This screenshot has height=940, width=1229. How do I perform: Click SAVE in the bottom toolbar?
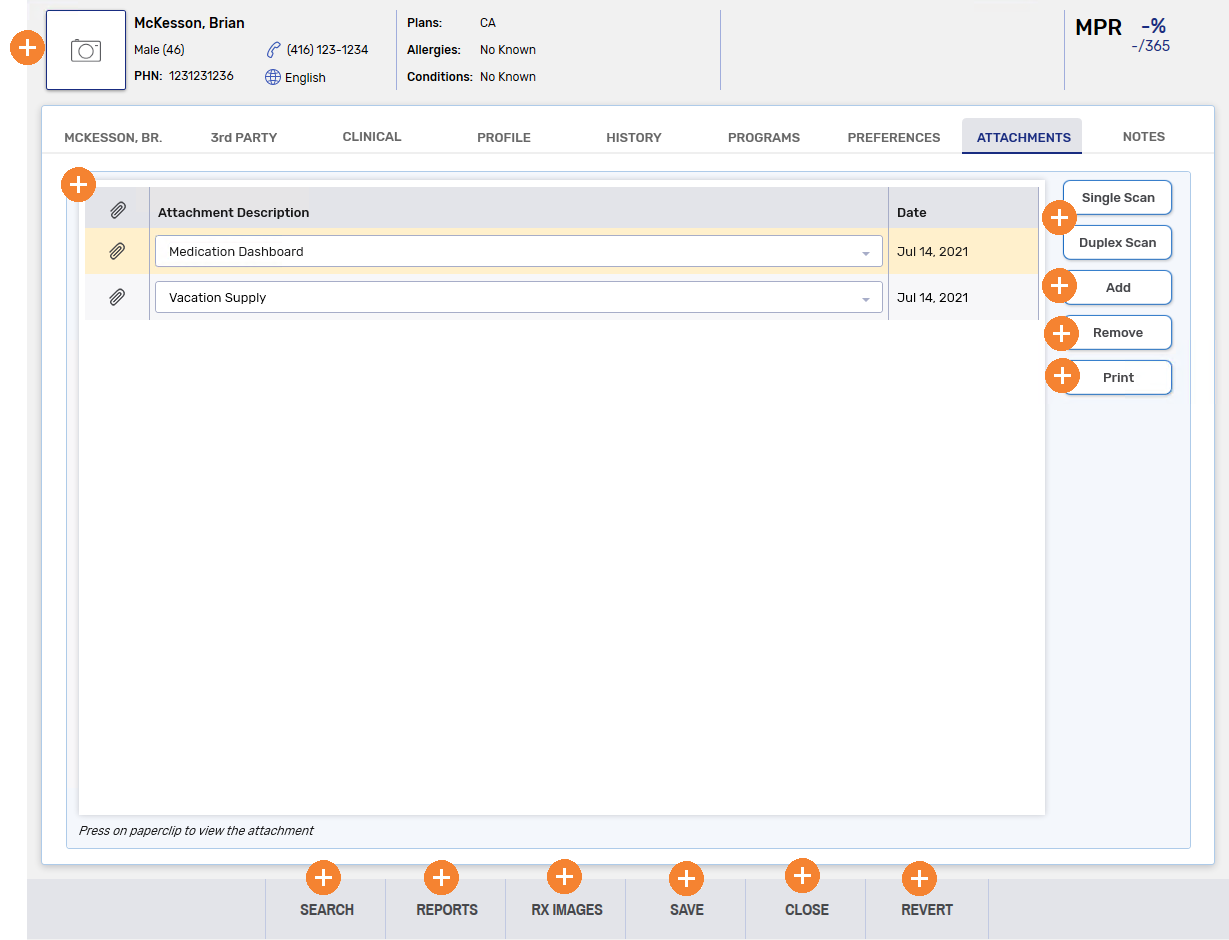[x=687, y=910]
